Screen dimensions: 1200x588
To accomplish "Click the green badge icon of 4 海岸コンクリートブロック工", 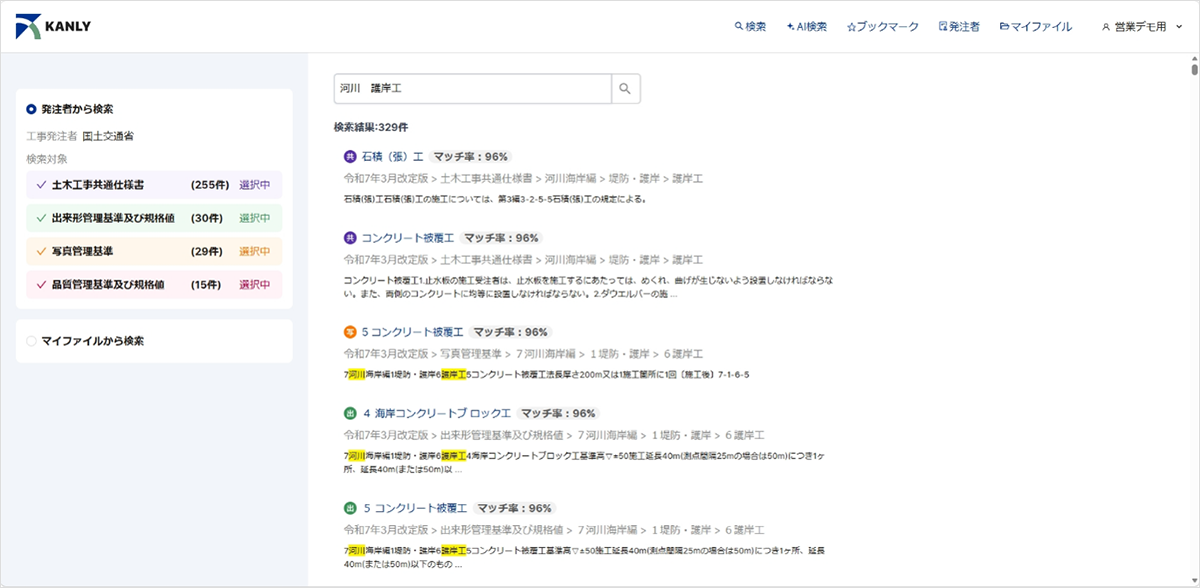I will [350, 413].
